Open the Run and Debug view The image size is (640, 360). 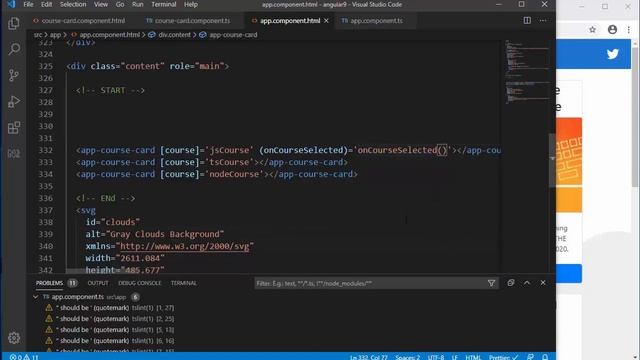point(14,102)
